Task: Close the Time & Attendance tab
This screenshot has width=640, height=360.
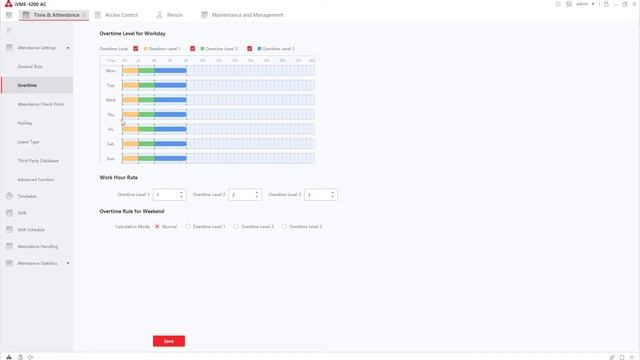Action: pos(84,15)
